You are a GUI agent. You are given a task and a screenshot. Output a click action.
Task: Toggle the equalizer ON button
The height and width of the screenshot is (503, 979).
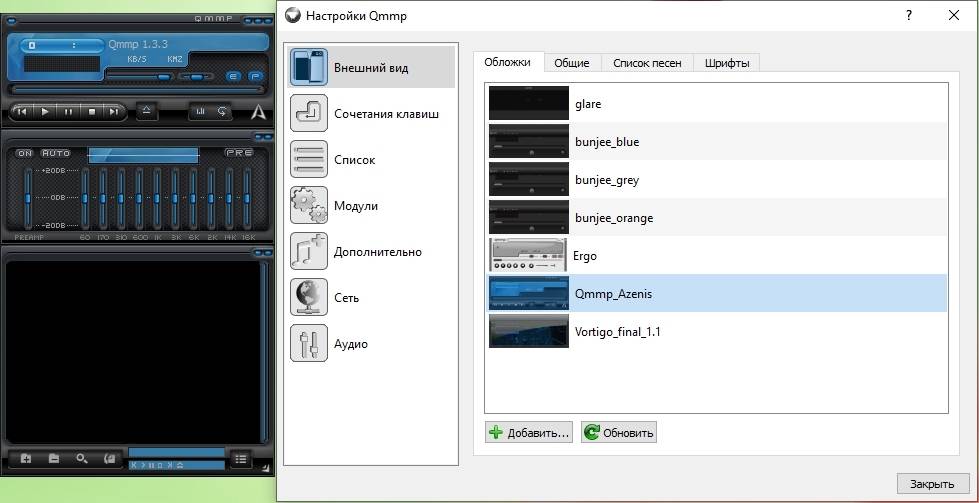coord(24,153)
